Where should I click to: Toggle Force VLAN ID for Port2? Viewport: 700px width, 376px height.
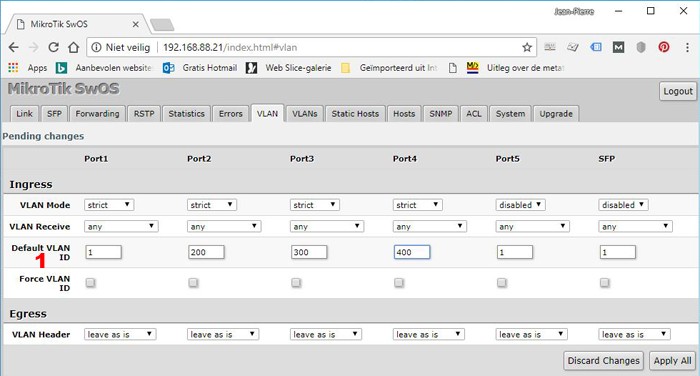193,283
